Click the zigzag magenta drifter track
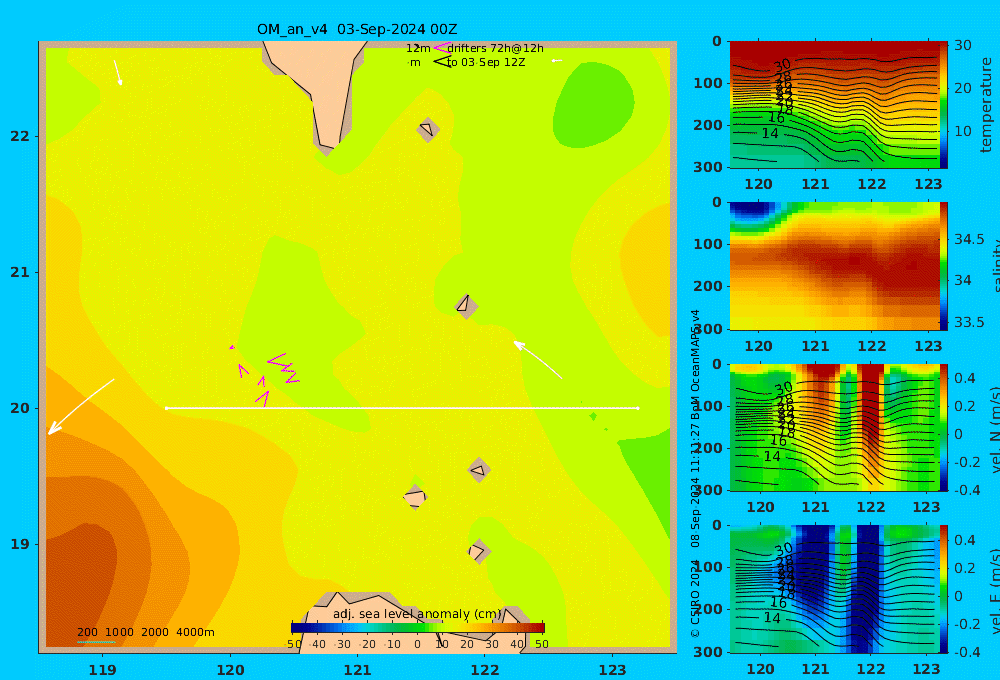Image resolution: width=1000 pixels, height=680 pixels. click(284, 368)
